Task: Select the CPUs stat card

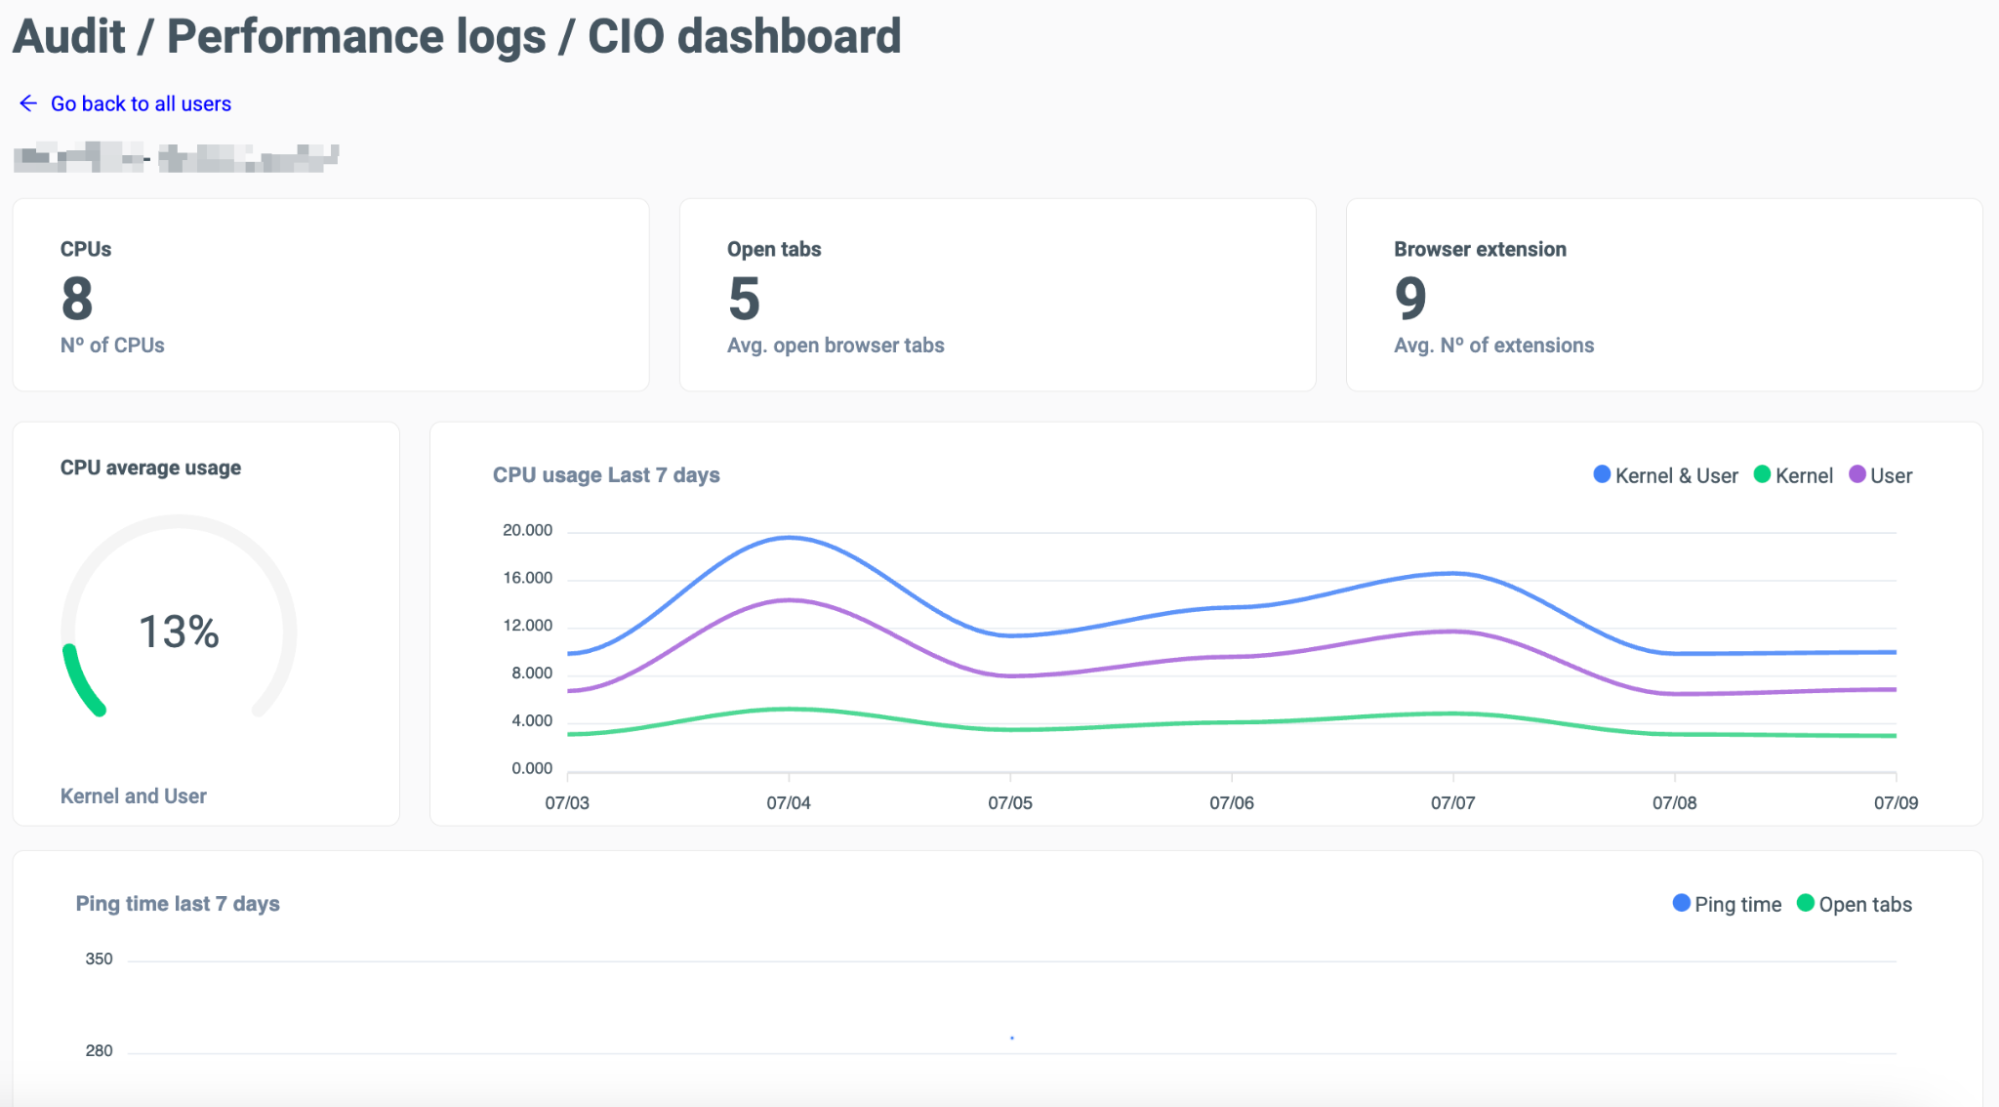Action: pyautogui.click(x=331, y=295)
